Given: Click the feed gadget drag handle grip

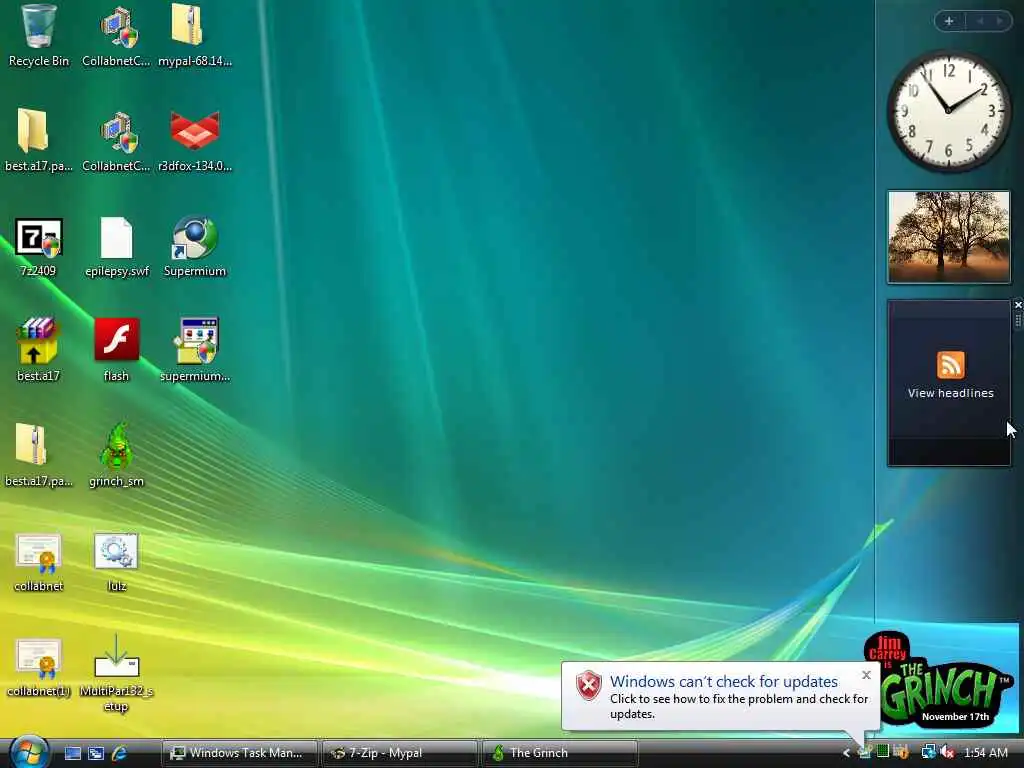Looking at the screenshot, I should click(1017, 320).
